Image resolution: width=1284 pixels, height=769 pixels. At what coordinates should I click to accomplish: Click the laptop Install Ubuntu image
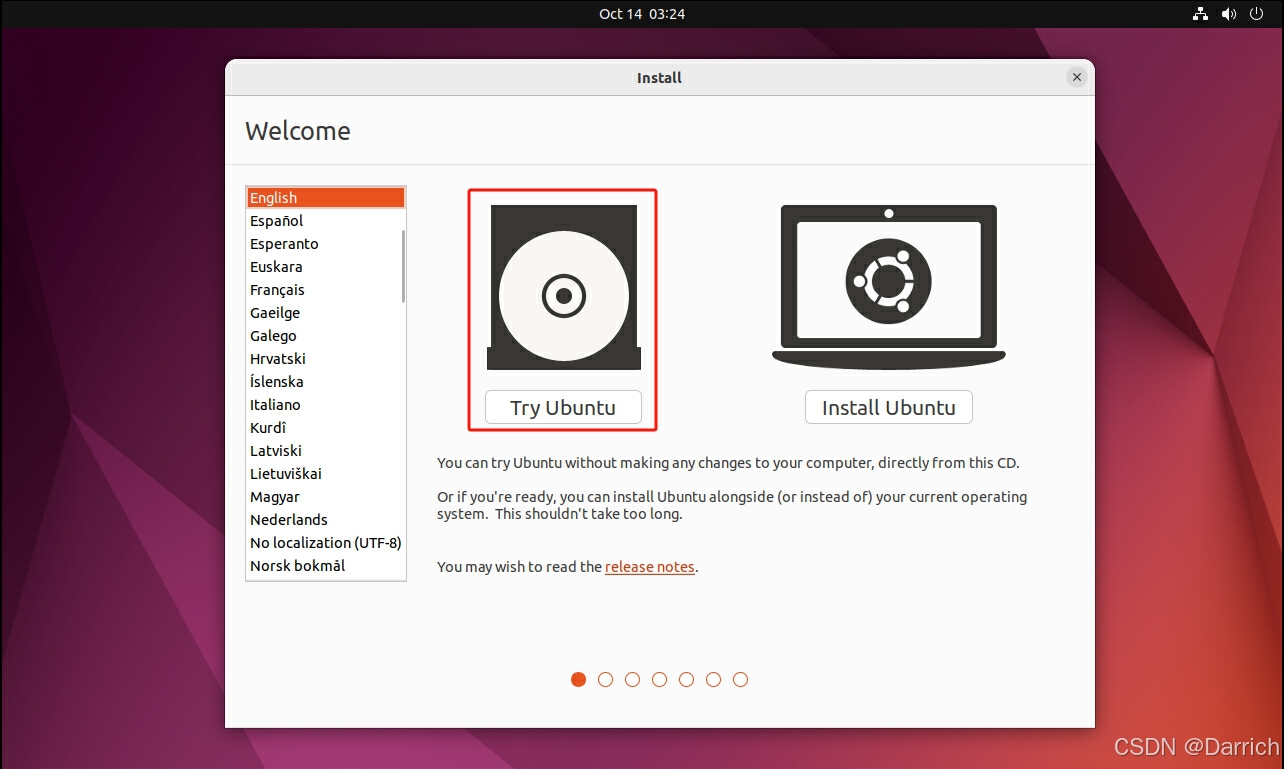click(x=889, y=288)
